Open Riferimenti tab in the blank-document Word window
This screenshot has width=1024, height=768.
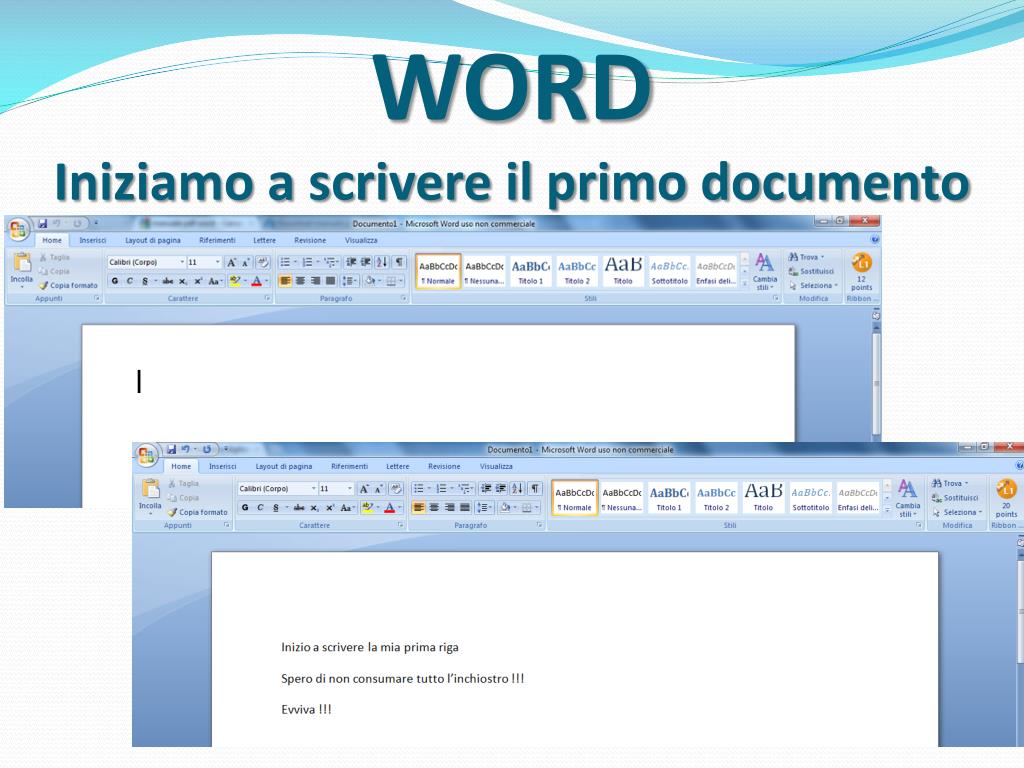click(x=217, y=240)
